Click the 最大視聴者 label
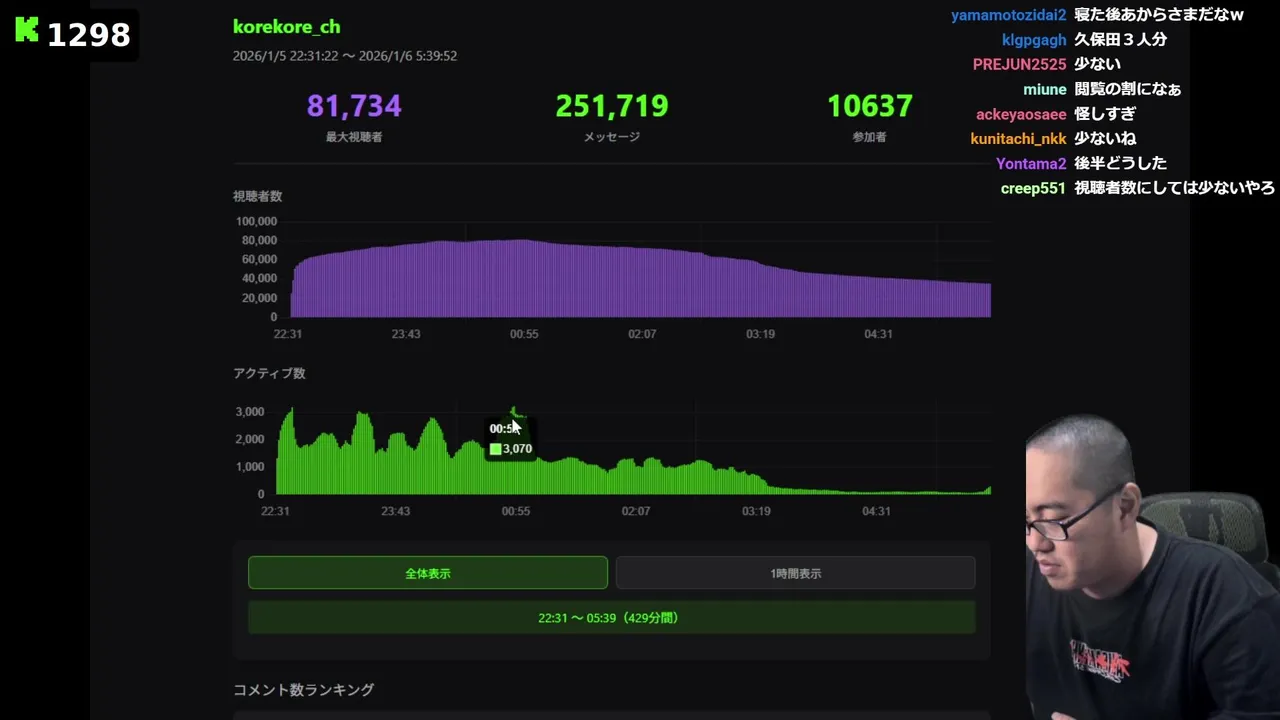1280x720 pixels. click(354, 137)
